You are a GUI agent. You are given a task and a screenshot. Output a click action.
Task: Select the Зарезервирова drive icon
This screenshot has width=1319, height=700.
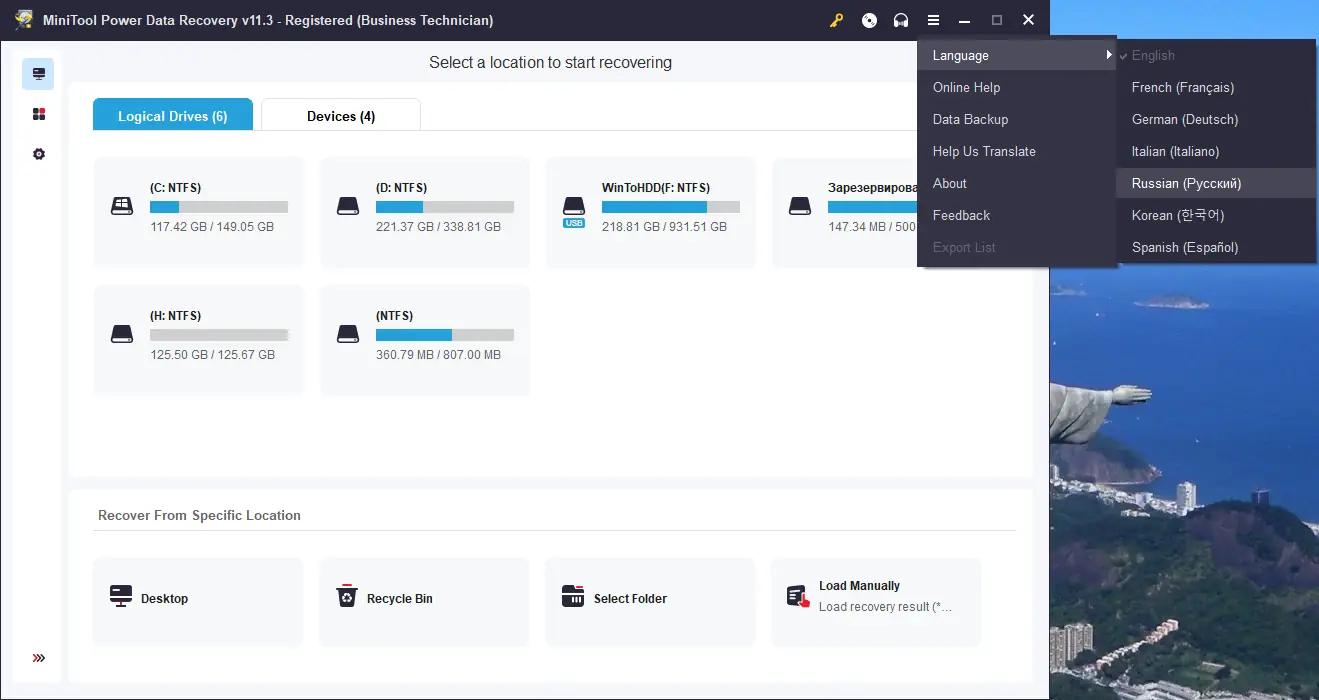click(799, 206)
